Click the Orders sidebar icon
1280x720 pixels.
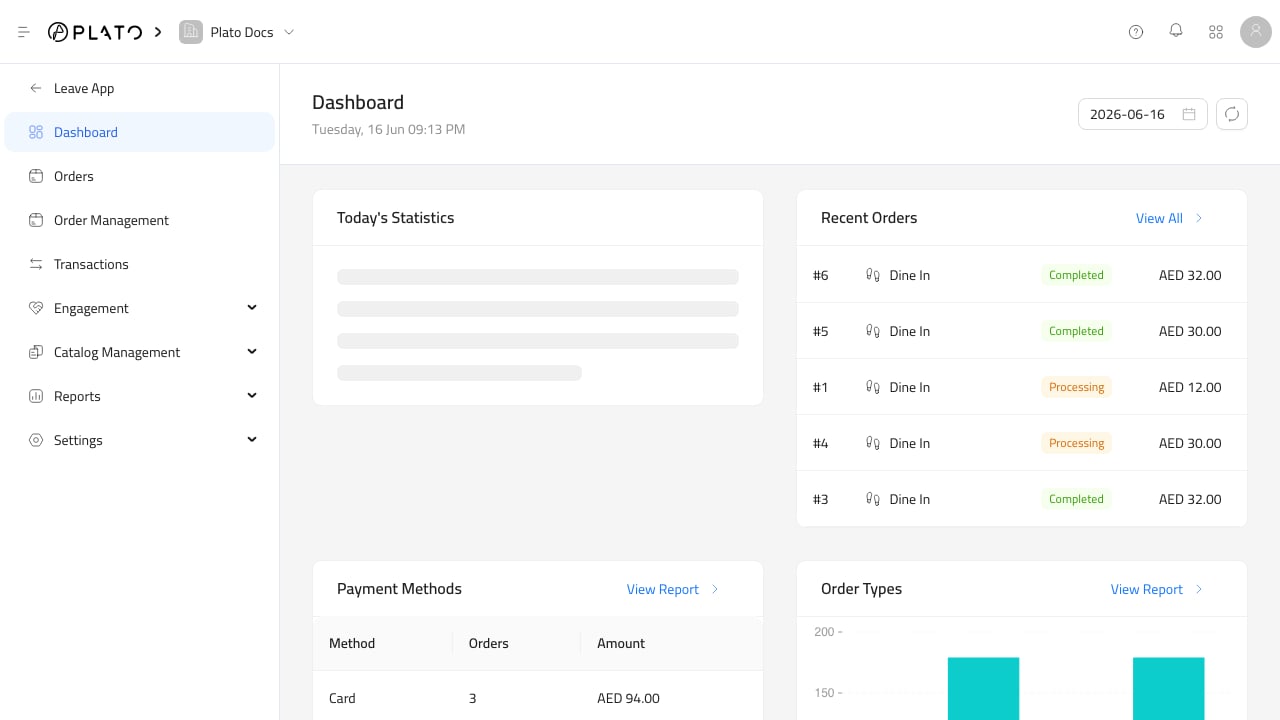coord(36,176)
